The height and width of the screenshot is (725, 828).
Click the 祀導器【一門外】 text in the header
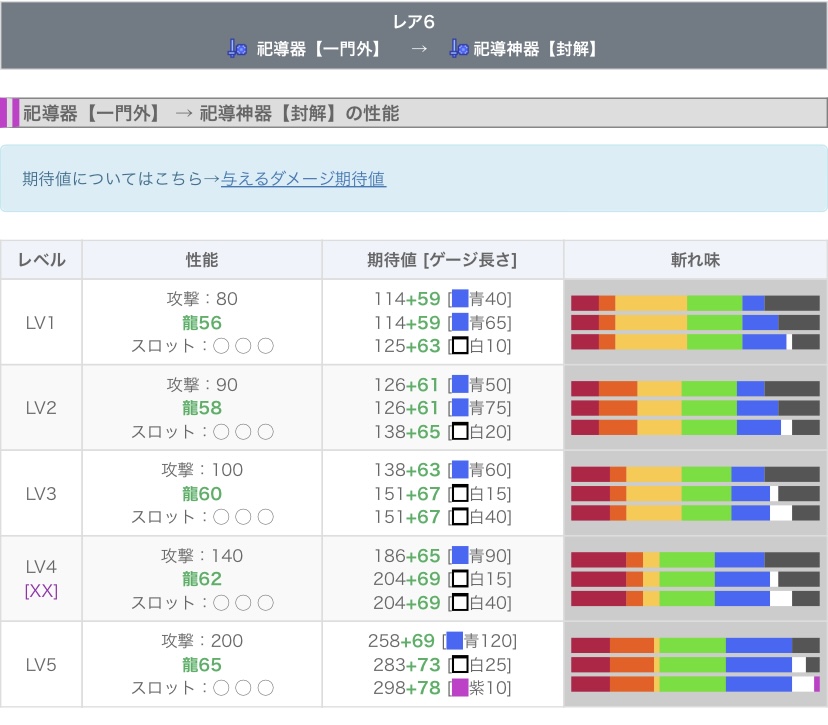(319, 48)
